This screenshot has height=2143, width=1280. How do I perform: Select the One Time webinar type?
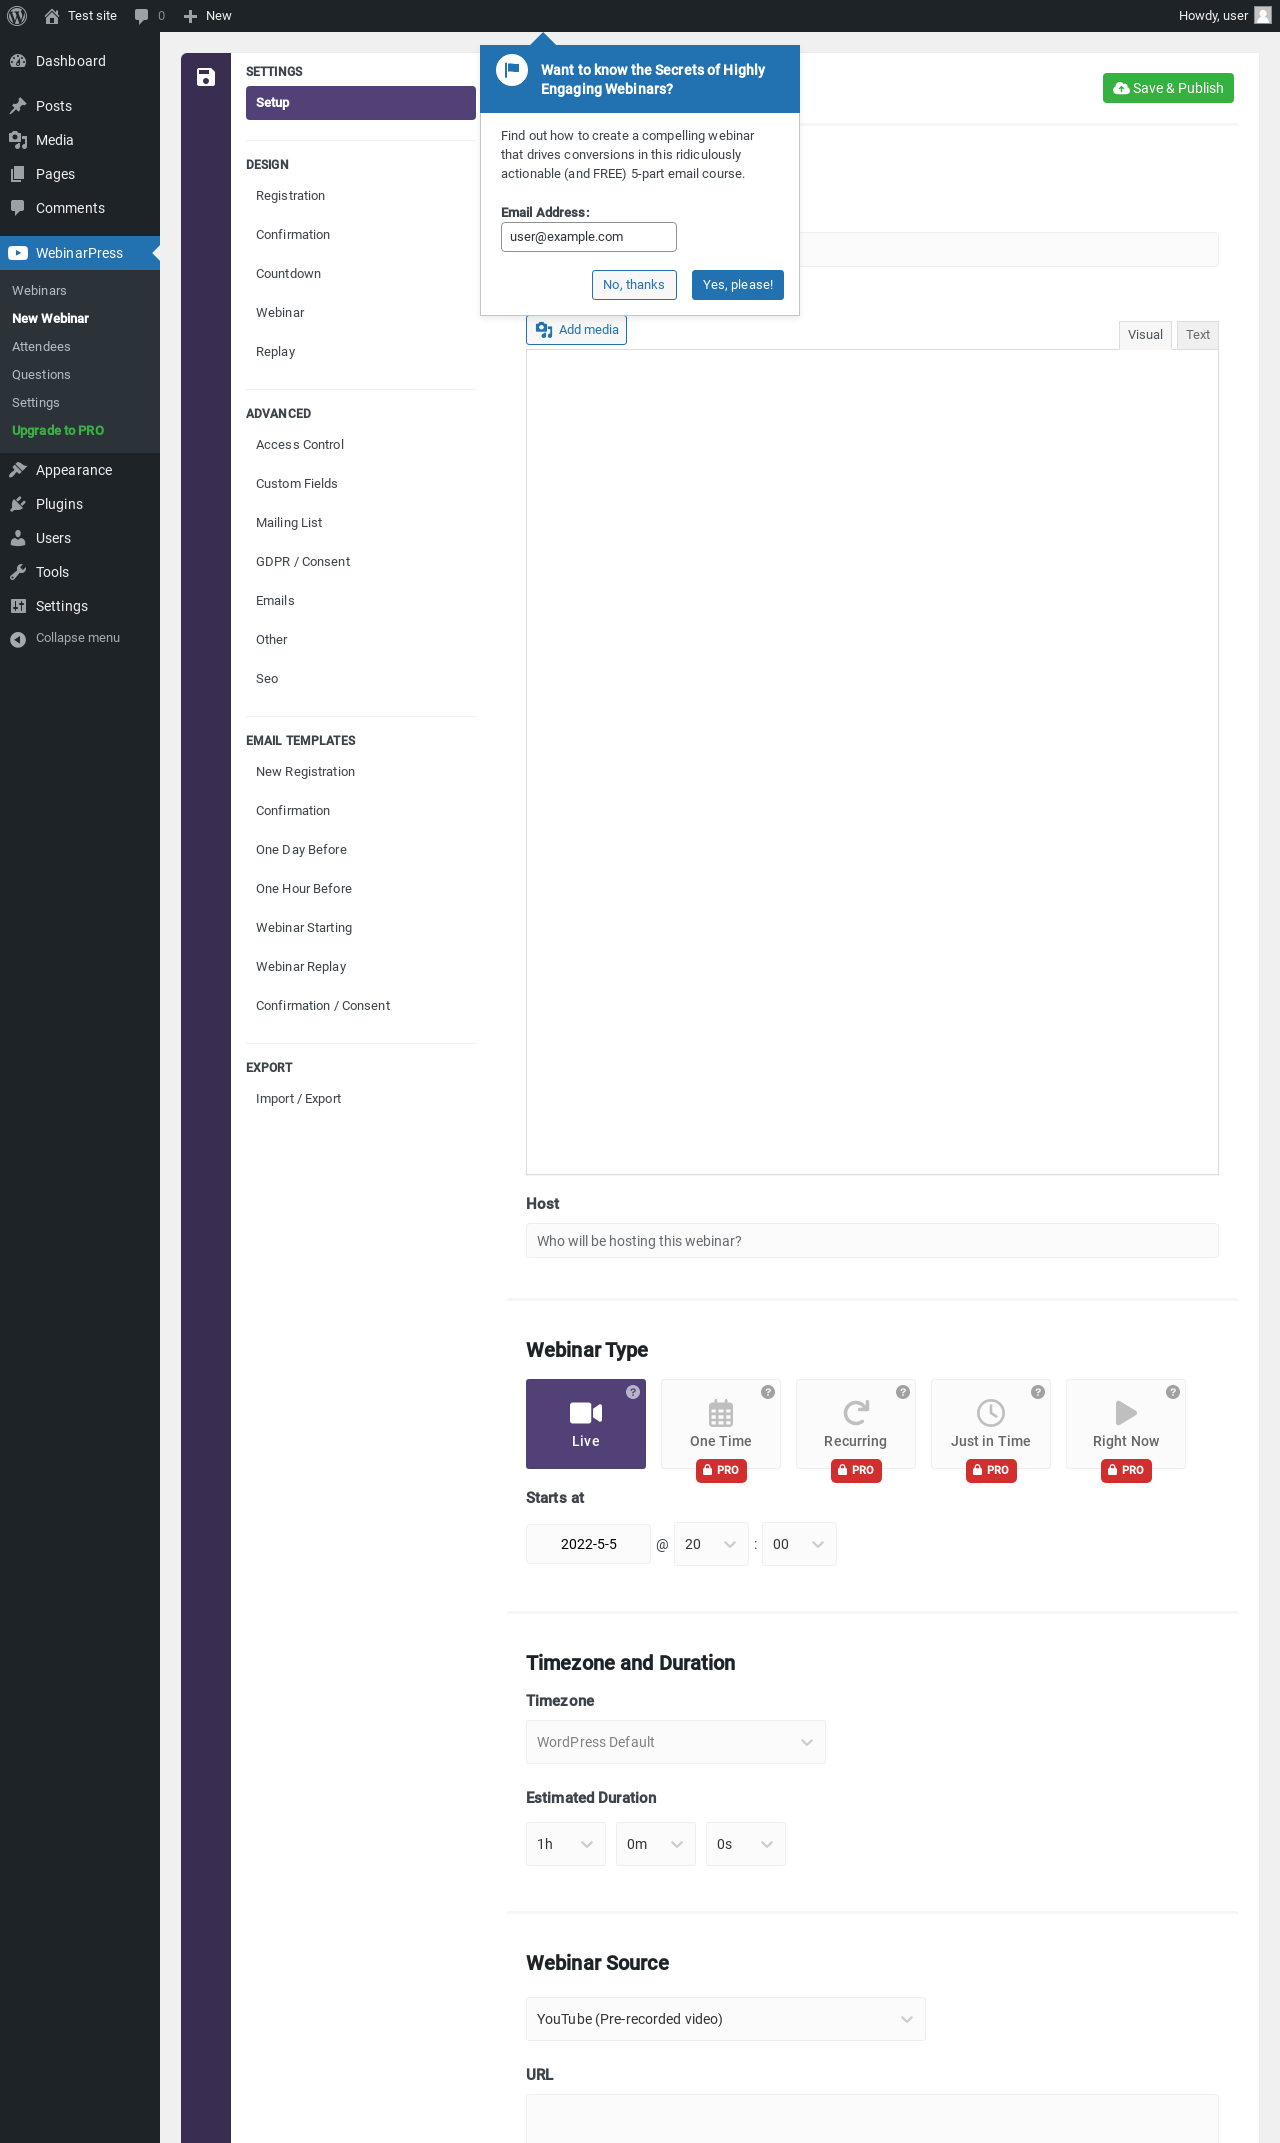[x=721, y=1424]
